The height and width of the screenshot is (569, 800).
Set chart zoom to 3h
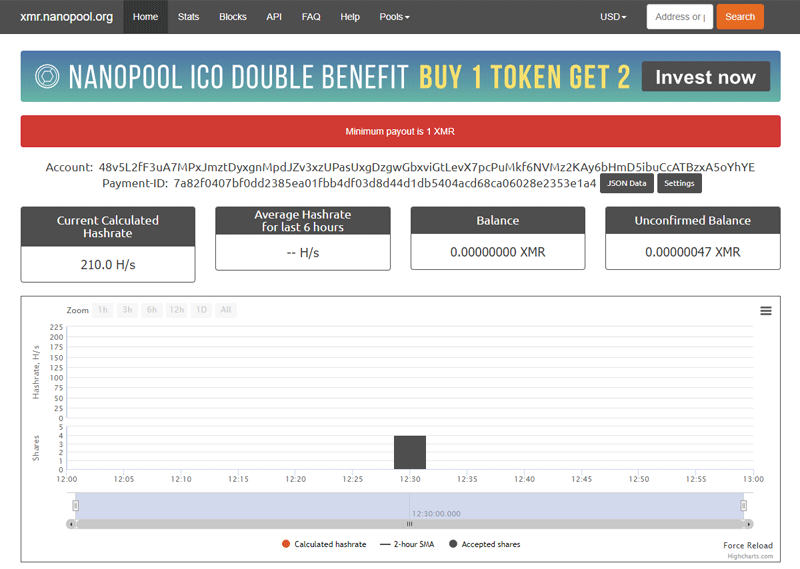(128, 310)
